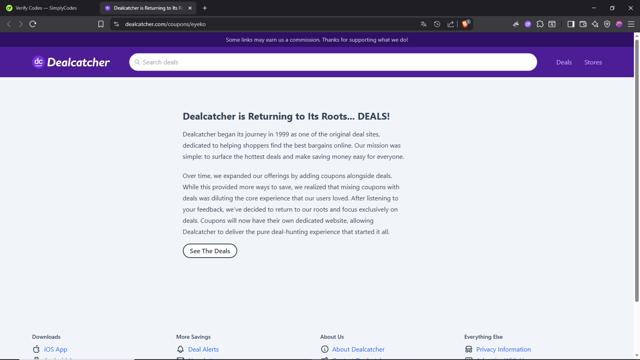Select the Dealcatcher is Returning tab
The width and height of the screenshot is (640, 360).
(x=147, y=8)
